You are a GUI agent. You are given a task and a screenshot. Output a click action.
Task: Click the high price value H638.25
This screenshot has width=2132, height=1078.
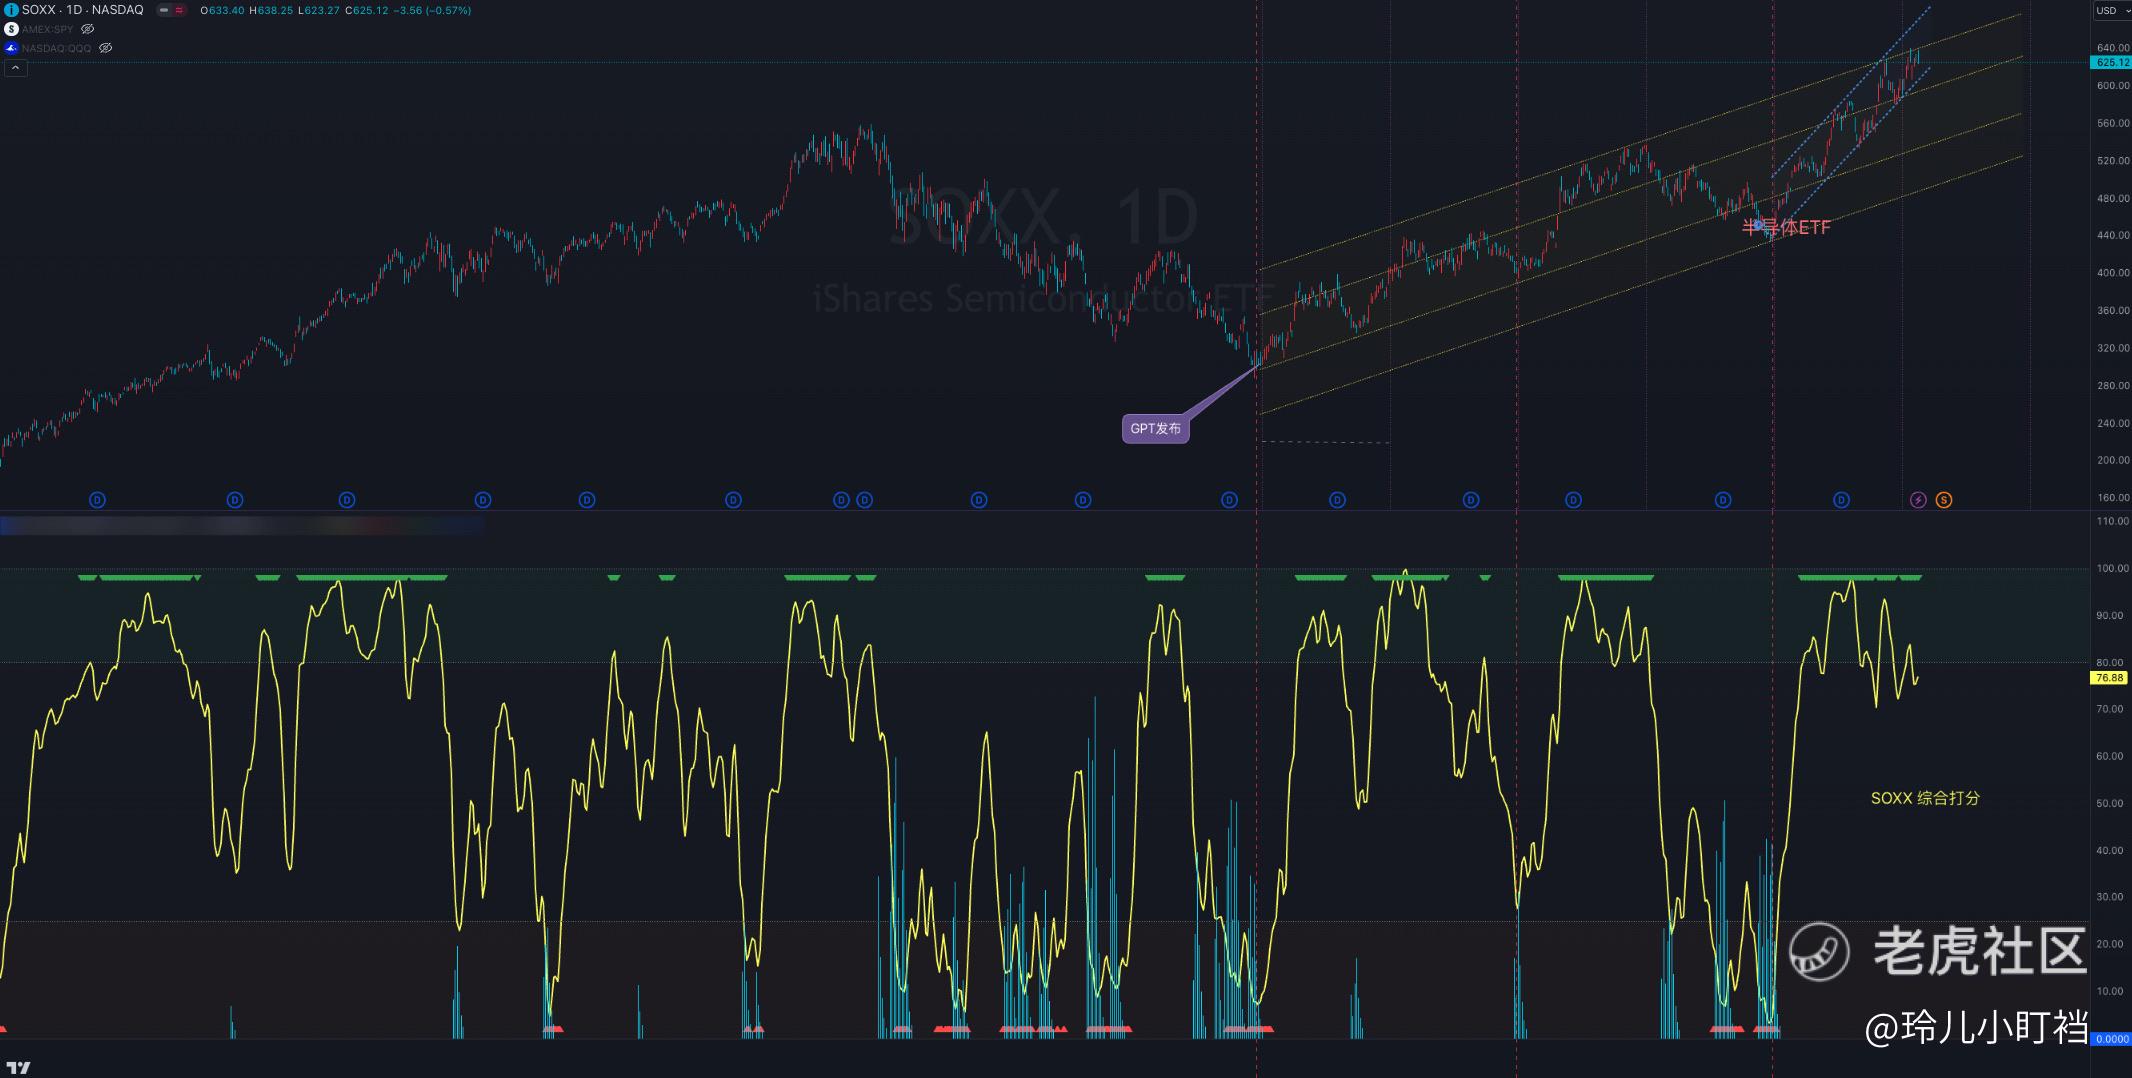(x=271, y=10)
